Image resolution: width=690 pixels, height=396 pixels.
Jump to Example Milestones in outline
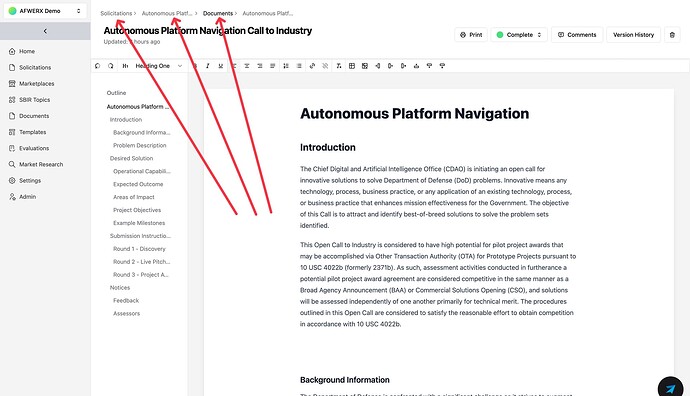coord(139,223)
